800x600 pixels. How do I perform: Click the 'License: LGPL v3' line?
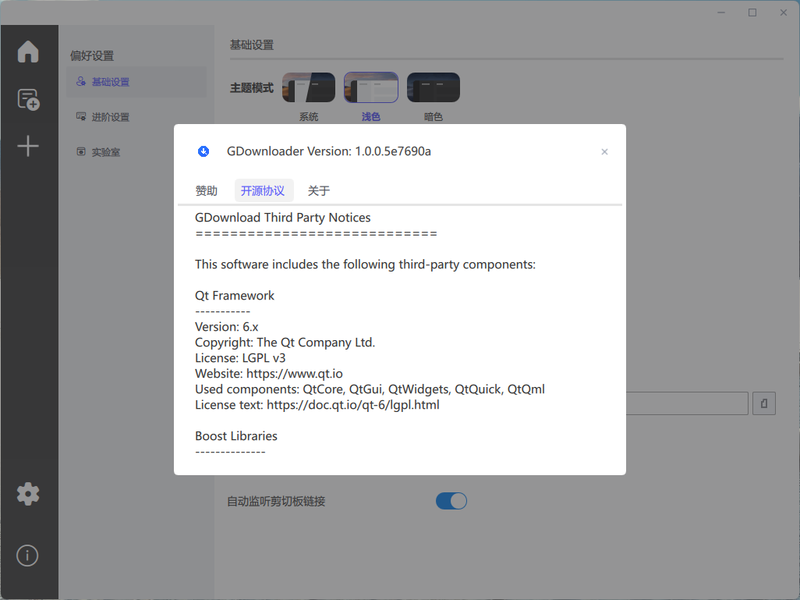click(240, 358)
